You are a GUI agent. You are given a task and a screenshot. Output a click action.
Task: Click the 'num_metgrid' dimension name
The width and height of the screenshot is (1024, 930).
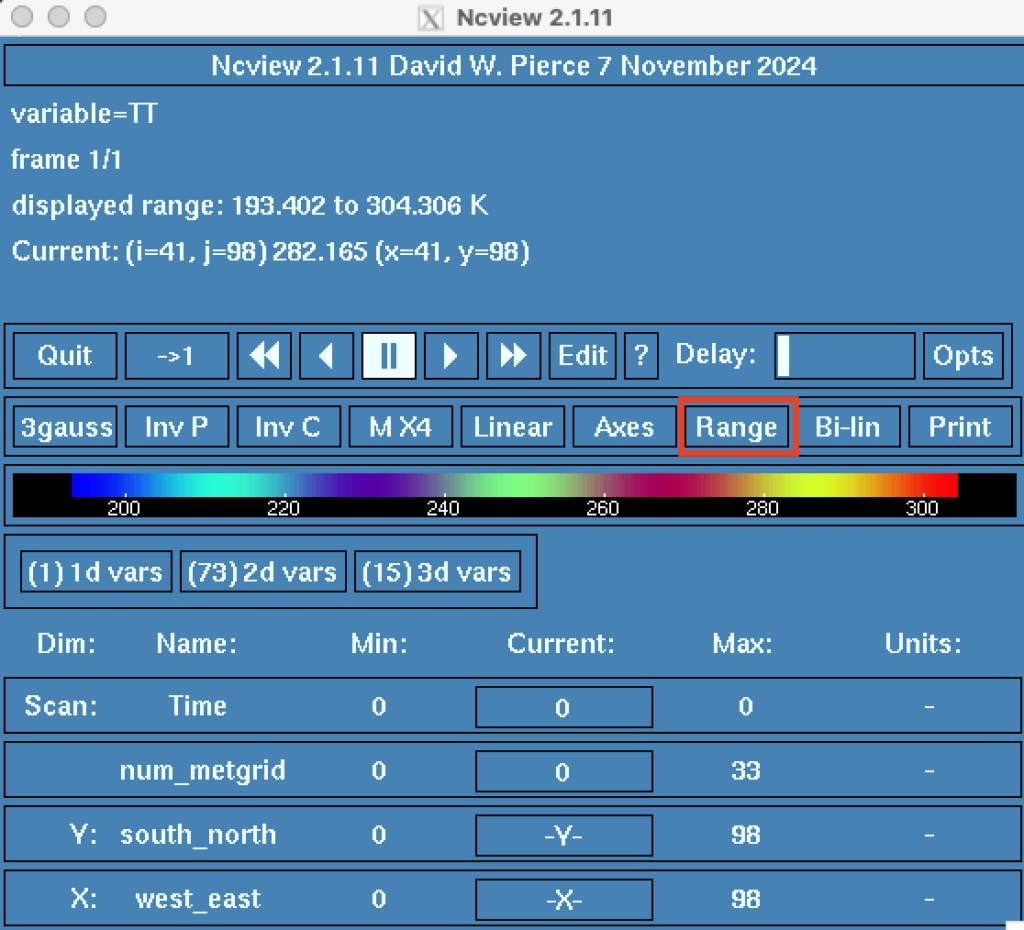click(202, 771)
